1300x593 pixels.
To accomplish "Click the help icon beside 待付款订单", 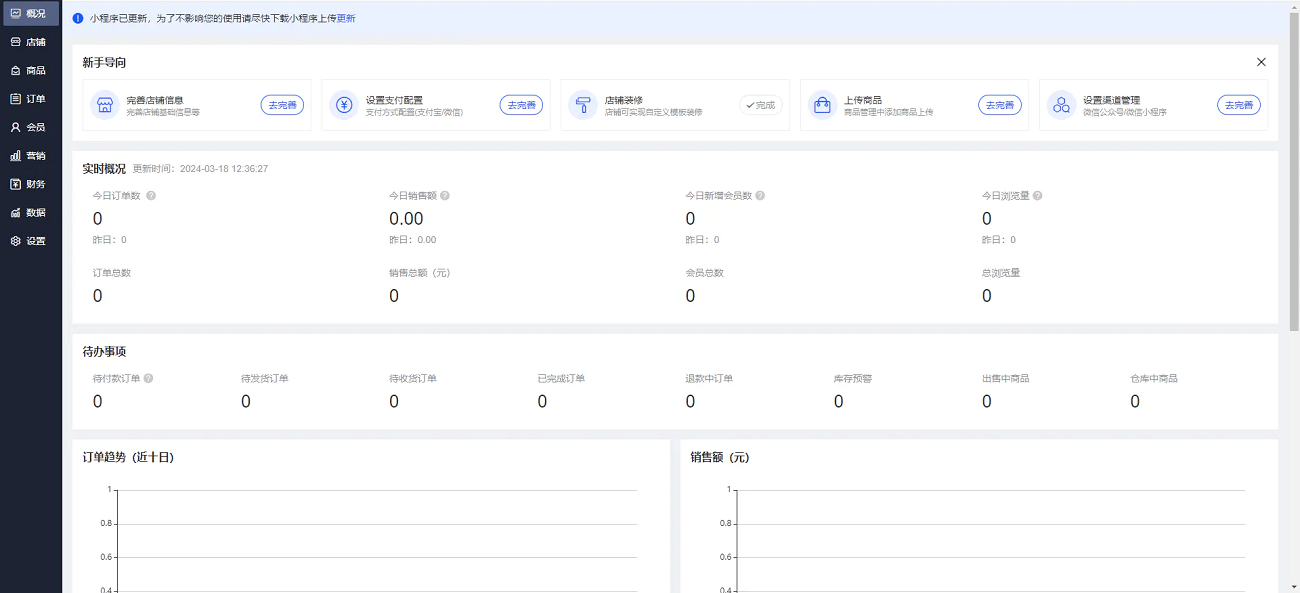I will click(x=148, y=378).
